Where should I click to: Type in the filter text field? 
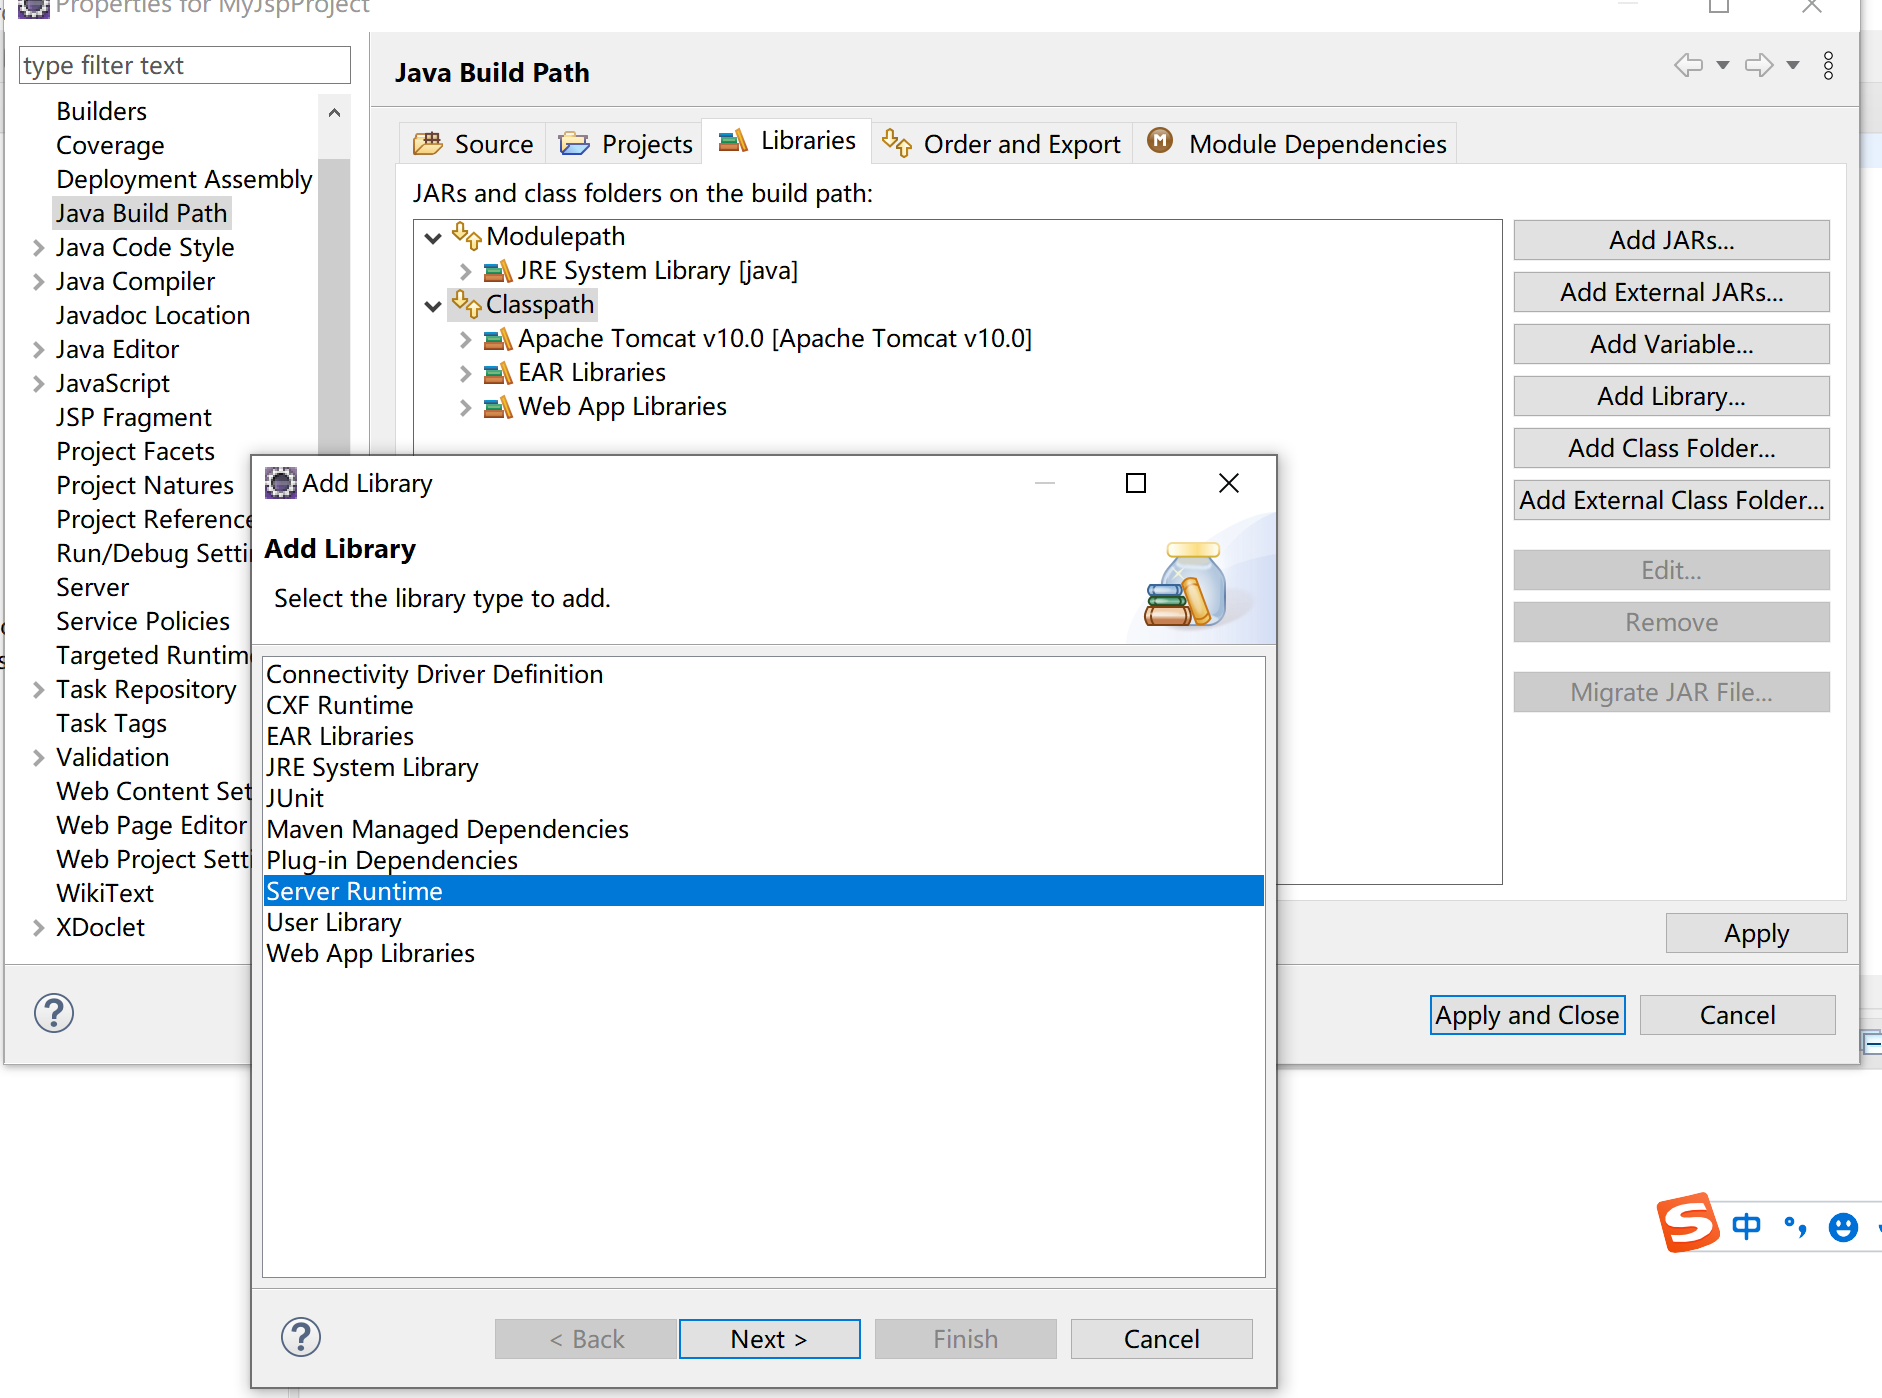pos(183,64)
